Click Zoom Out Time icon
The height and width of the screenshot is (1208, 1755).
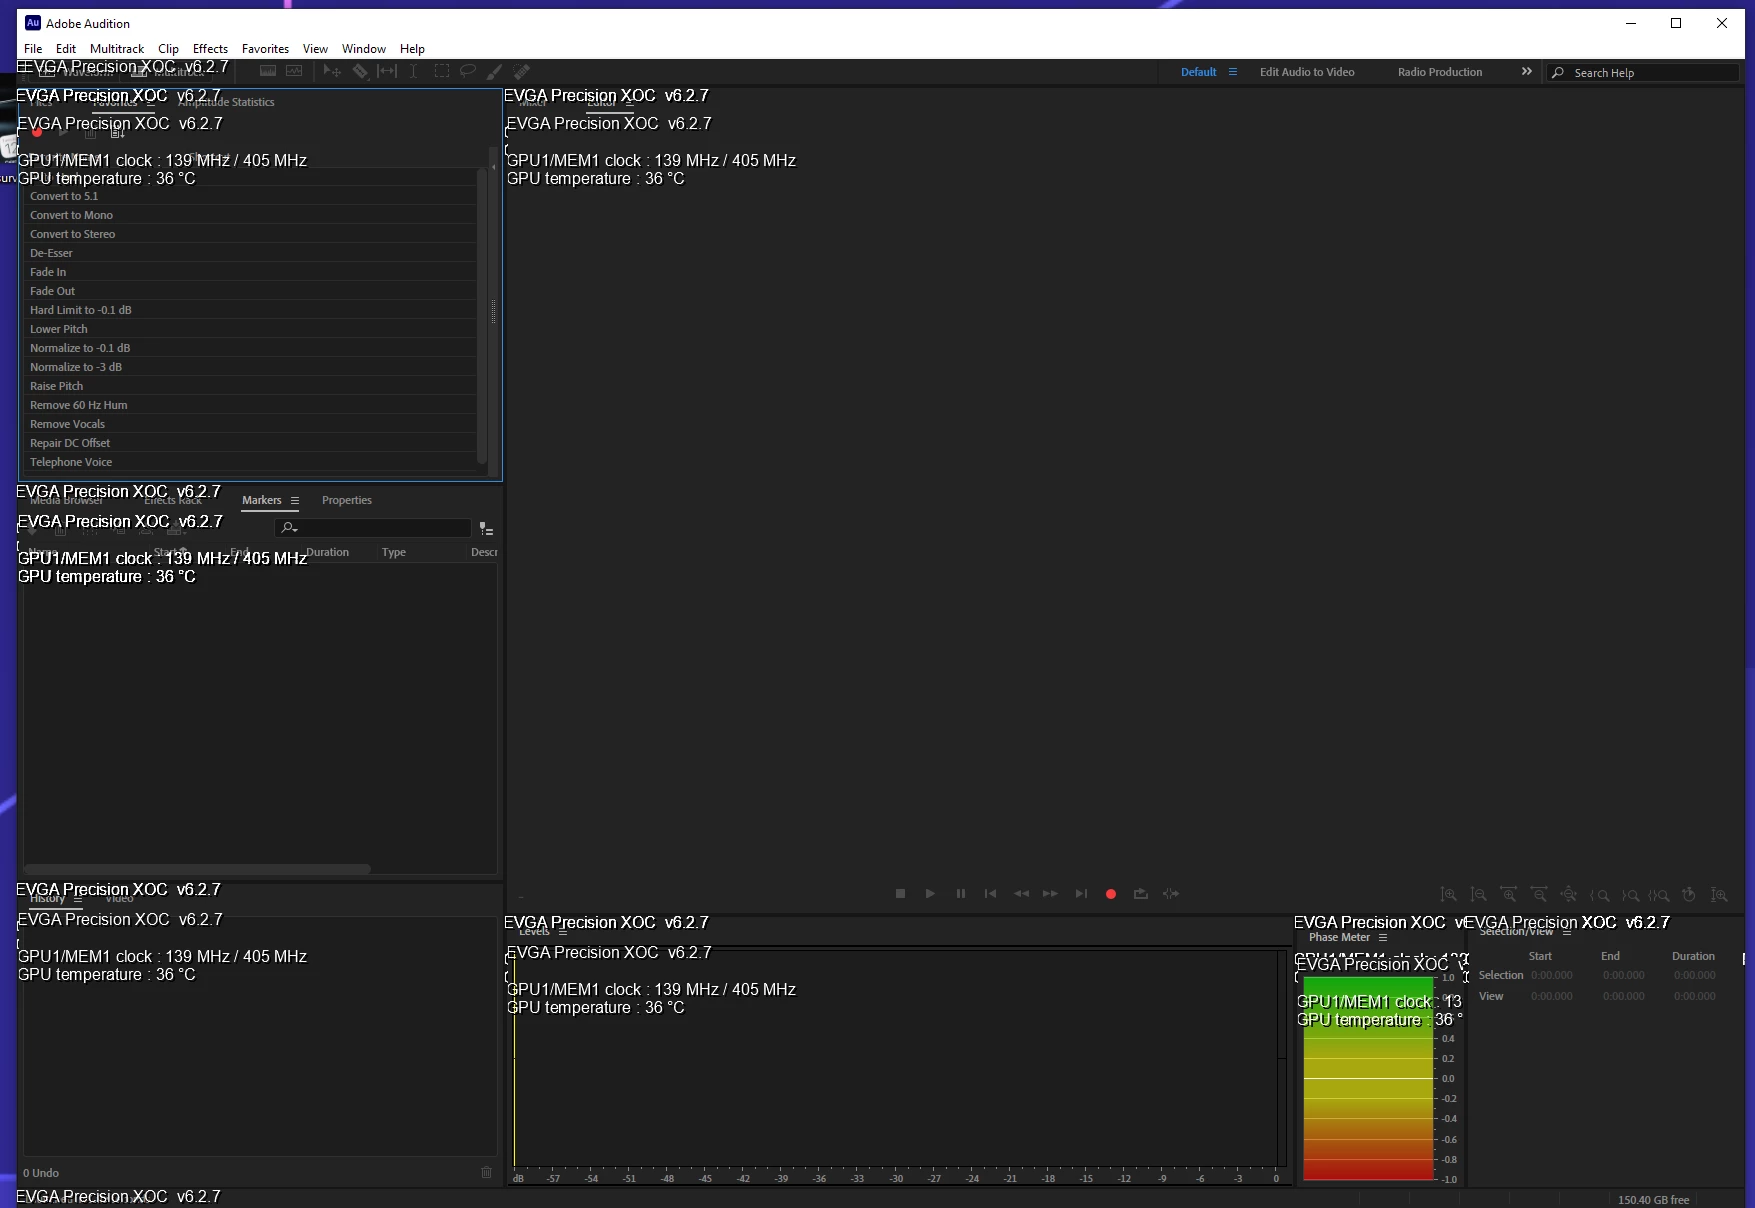[1539, 895]
